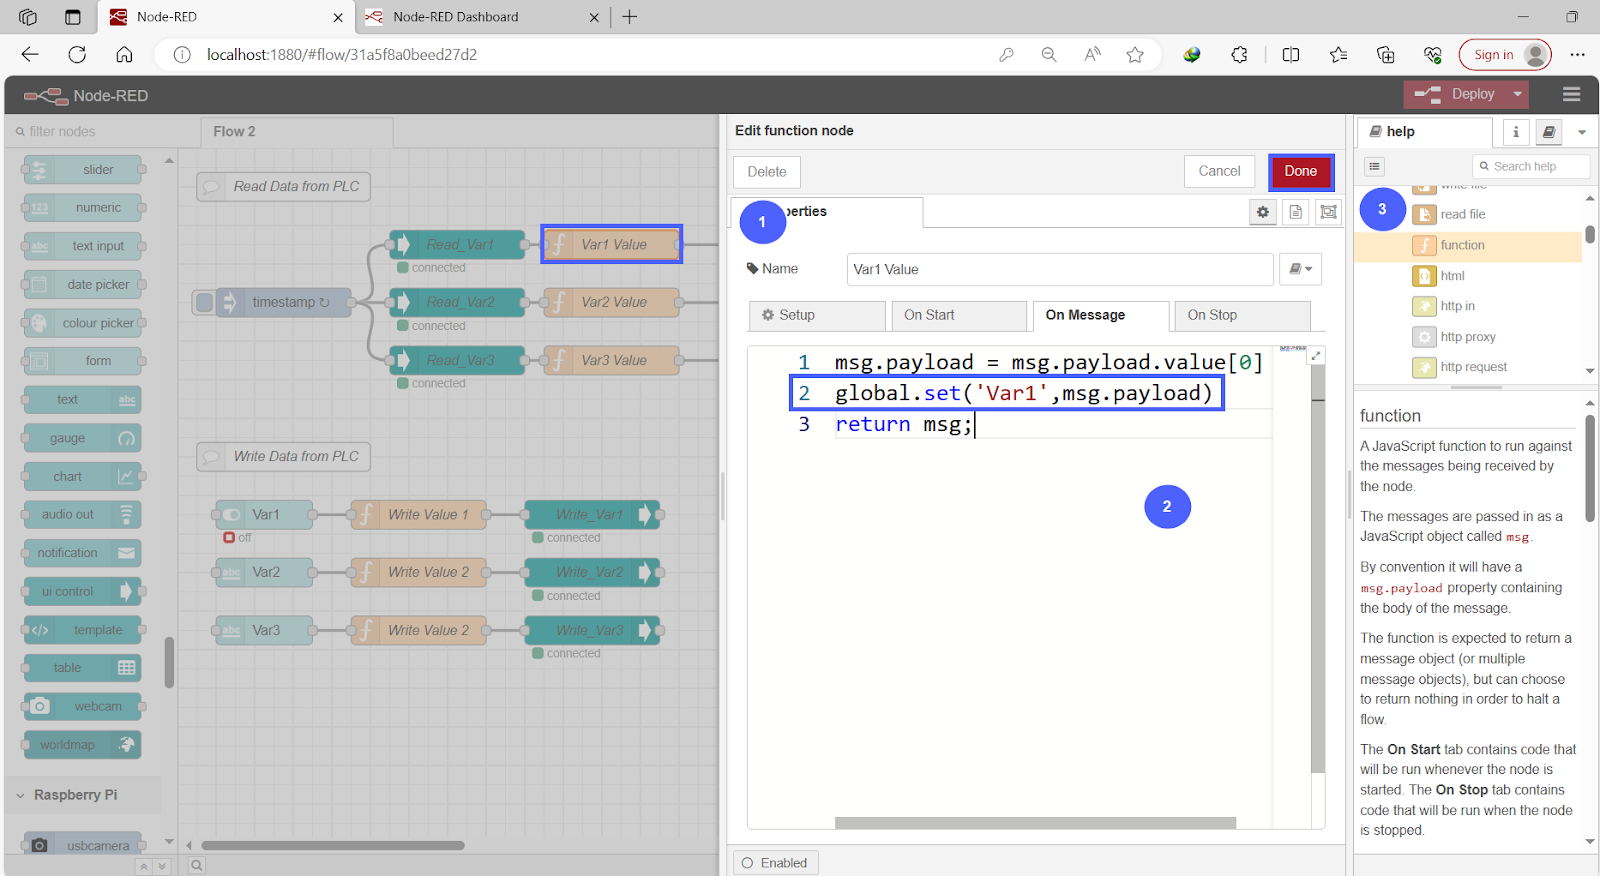Expand all palette categories arrow
This screenshot has width=1600, height=876.
pos(162,867)
